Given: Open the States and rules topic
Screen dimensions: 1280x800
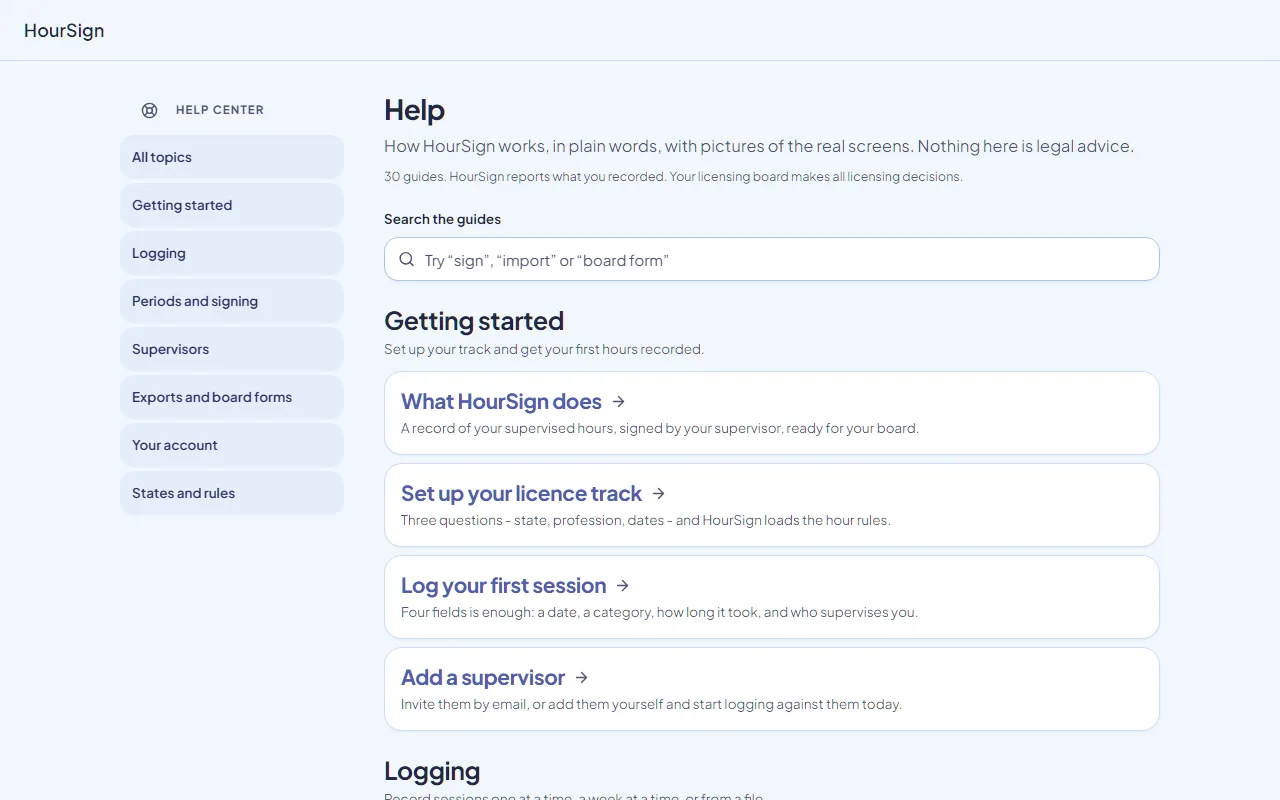Looking at the screenshot, I should [x=232, y=493].
